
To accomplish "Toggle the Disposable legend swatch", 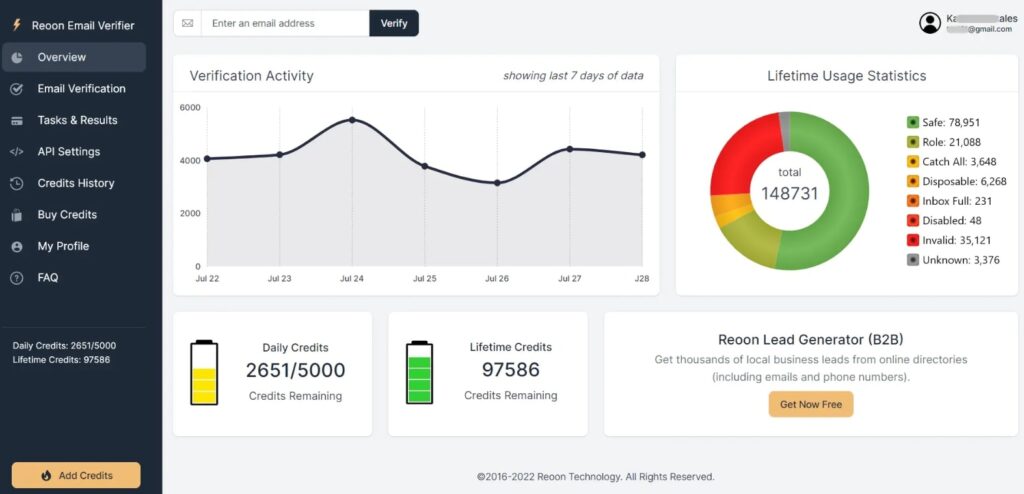I will [912, 181].
